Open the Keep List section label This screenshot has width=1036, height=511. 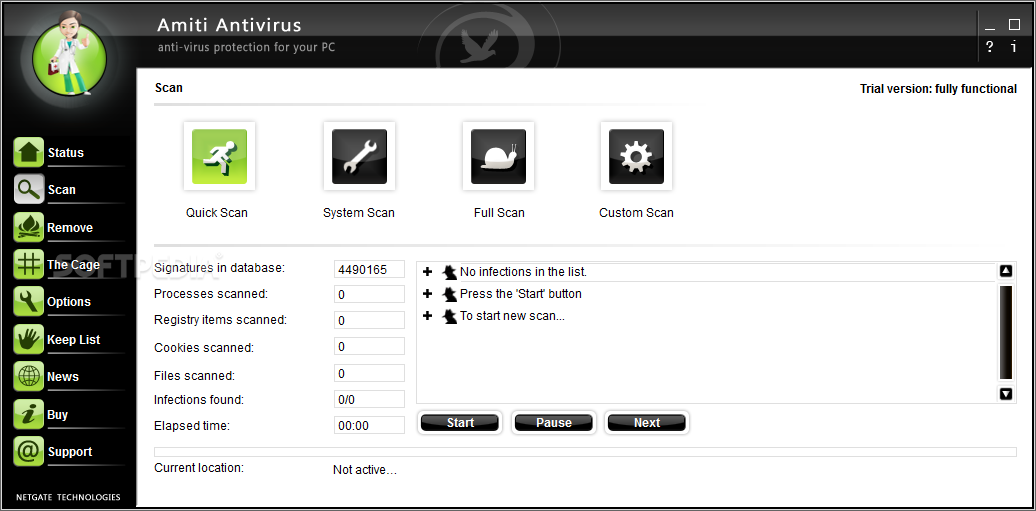click(73, 339)
